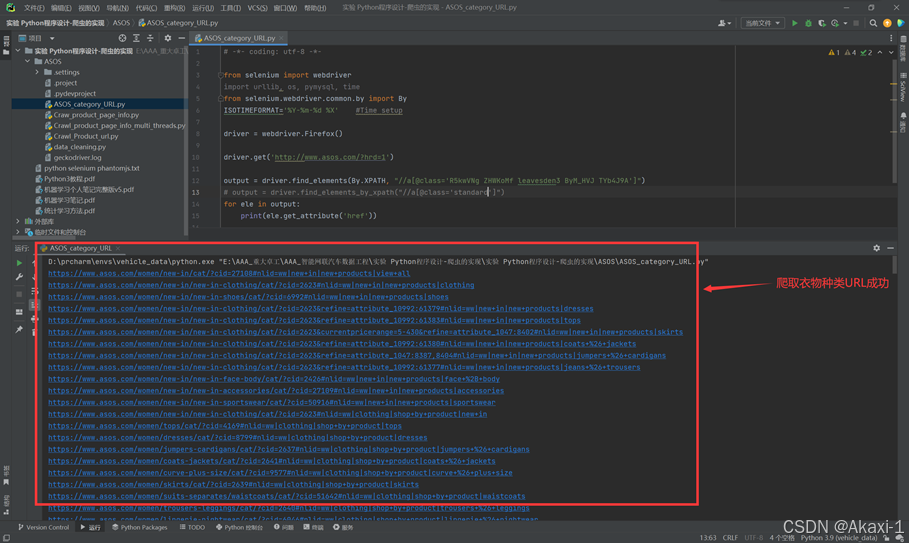
Task: Open the notifications bell side panel
Action: [x=903, y=122]
